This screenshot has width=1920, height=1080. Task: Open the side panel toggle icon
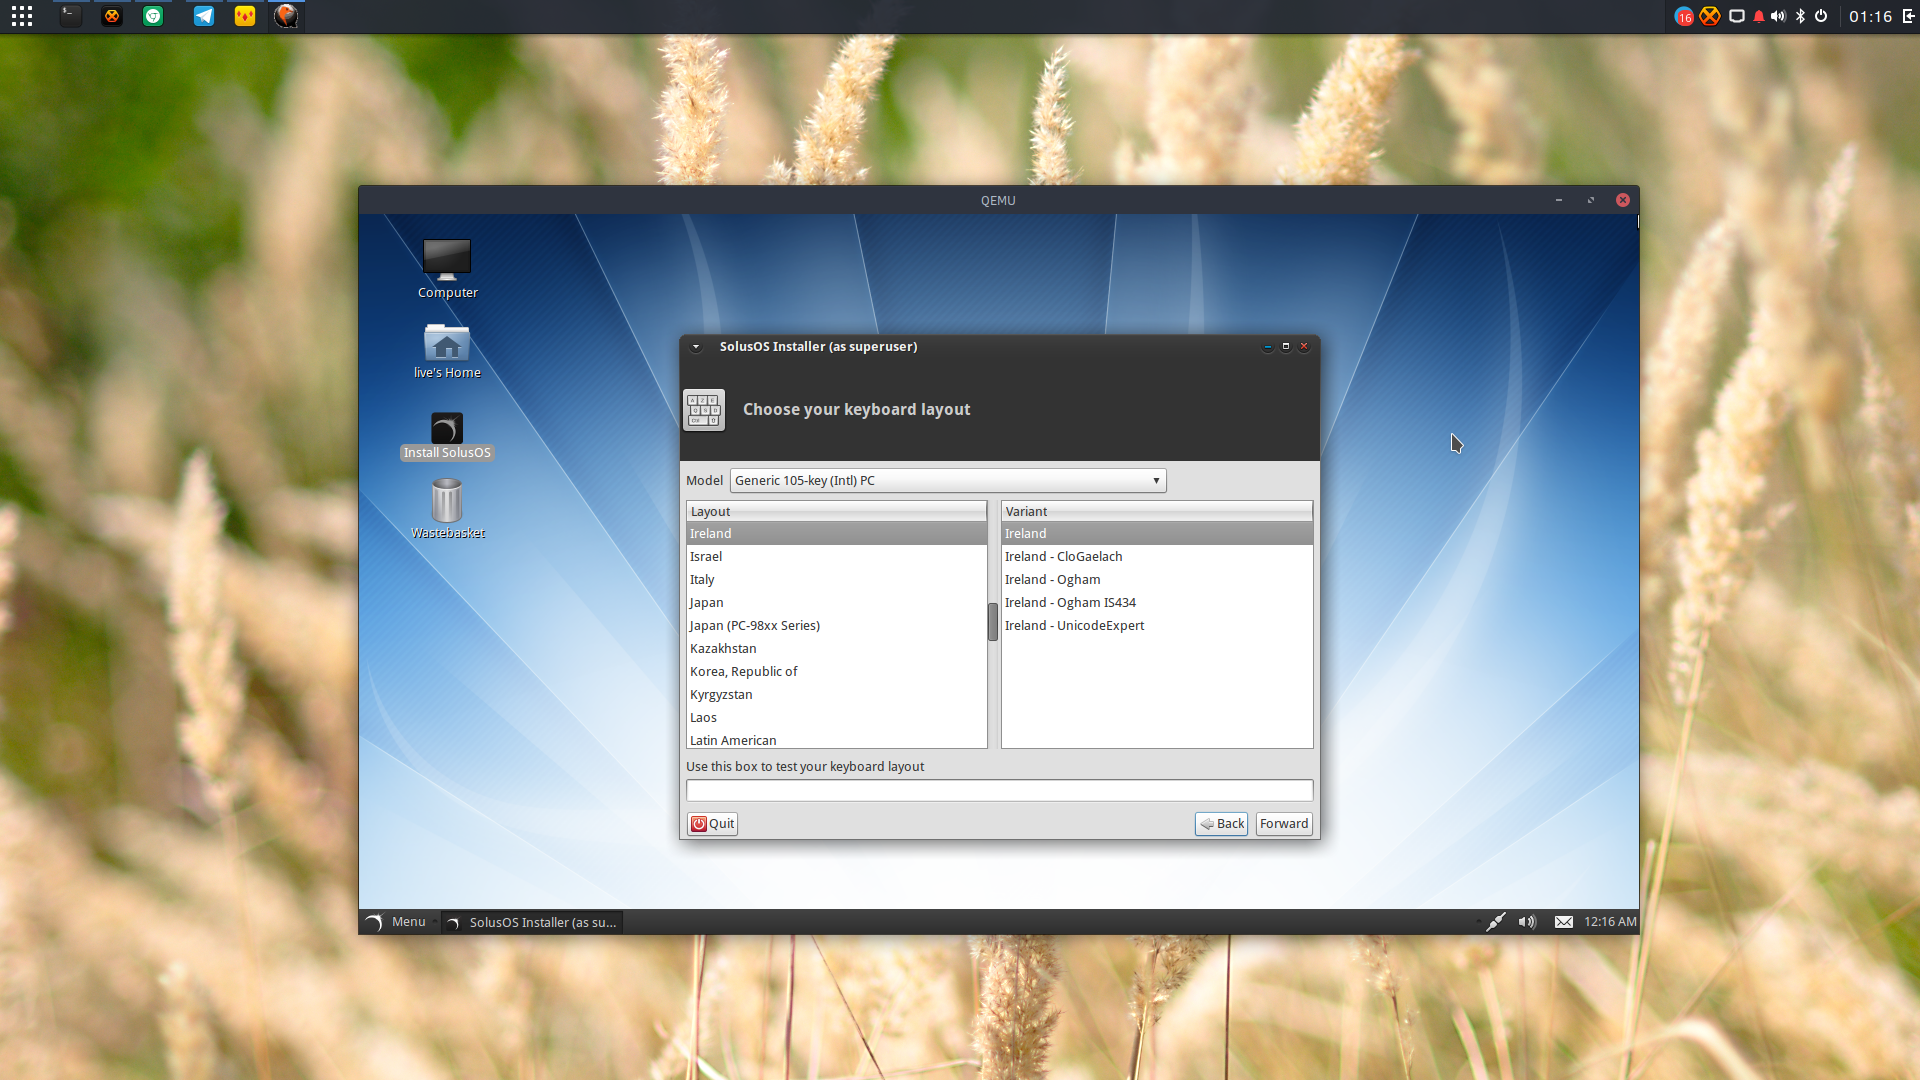[x=1908, y=16]
